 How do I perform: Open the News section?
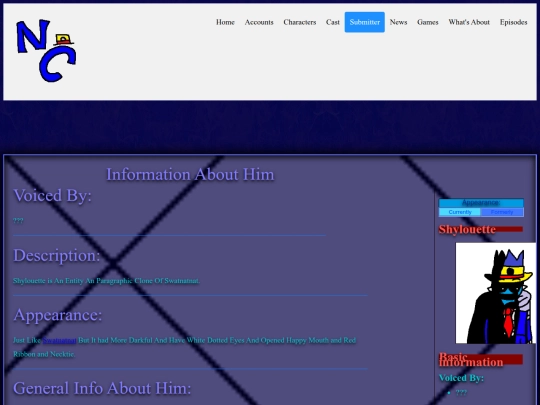[398, 22]
